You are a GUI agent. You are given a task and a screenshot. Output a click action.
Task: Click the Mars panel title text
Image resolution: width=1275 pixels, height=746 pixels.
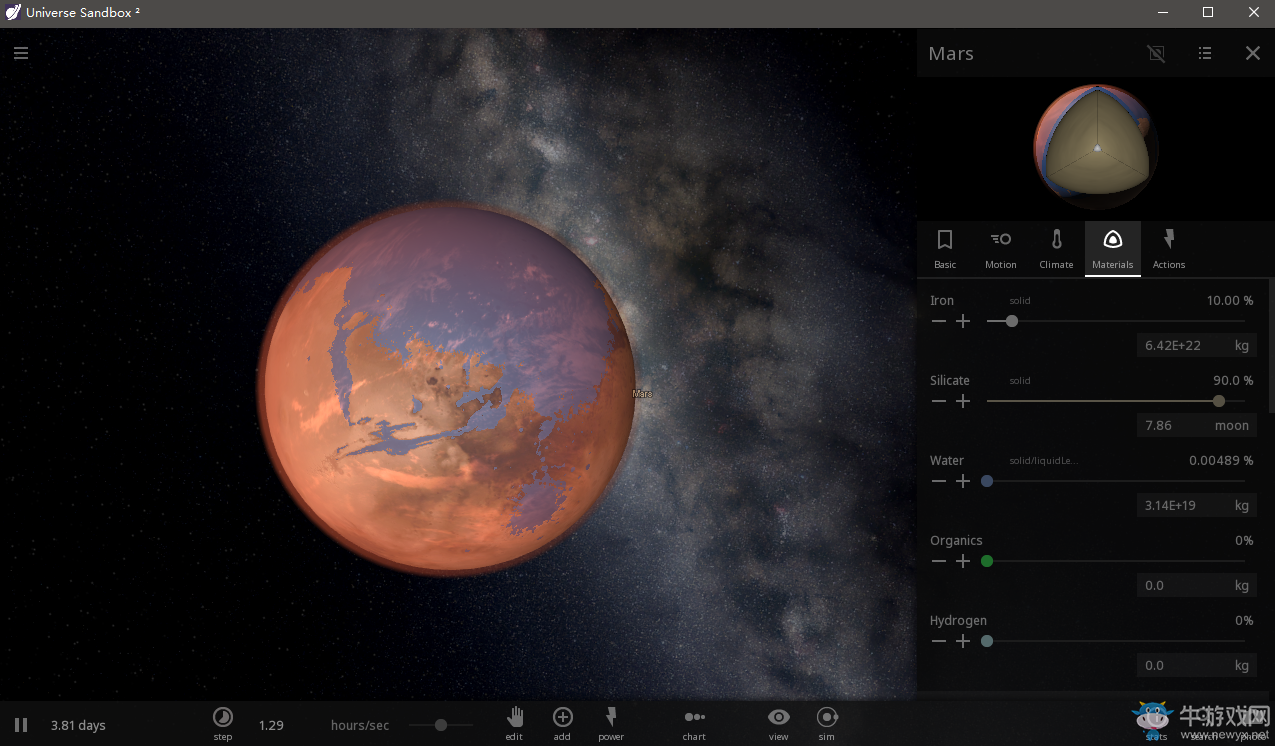coord(951,54)
